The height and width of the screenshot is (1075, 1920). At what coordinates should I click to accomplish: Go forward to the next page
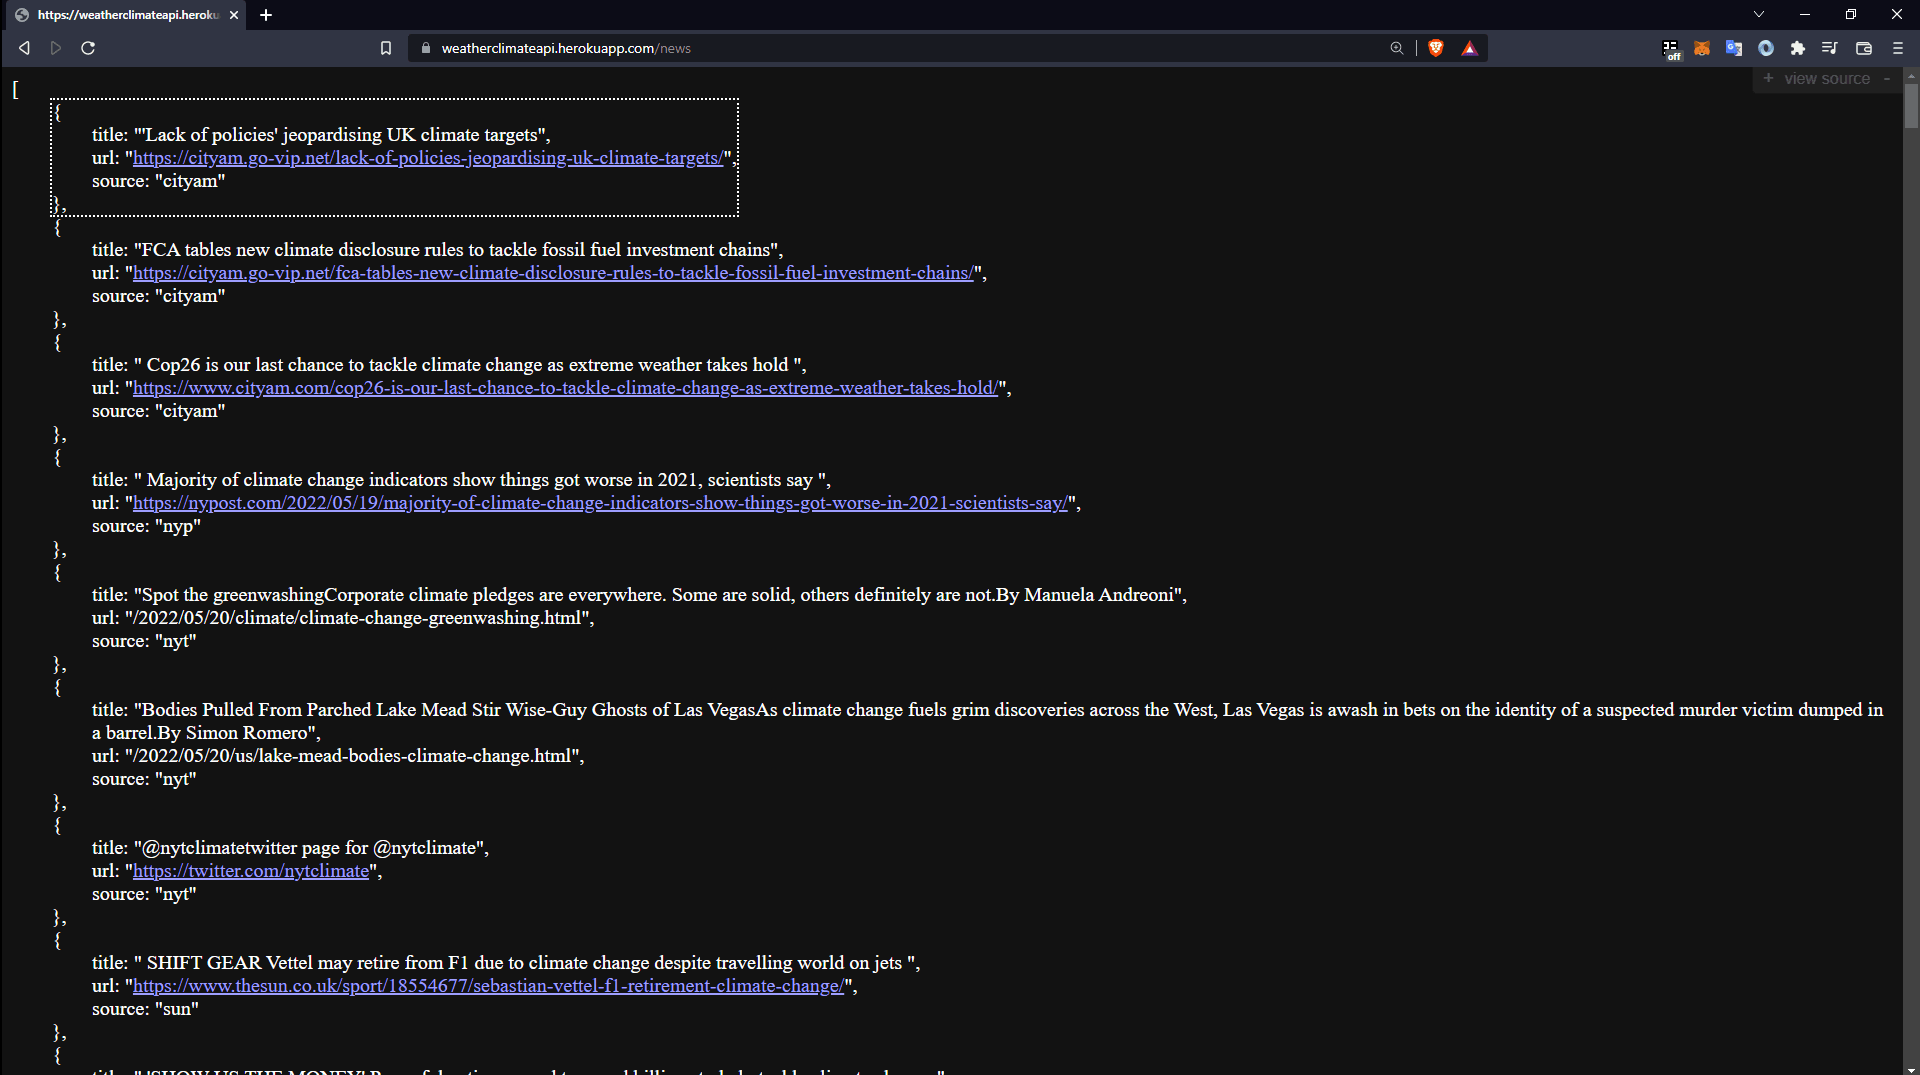click(56, 48)
